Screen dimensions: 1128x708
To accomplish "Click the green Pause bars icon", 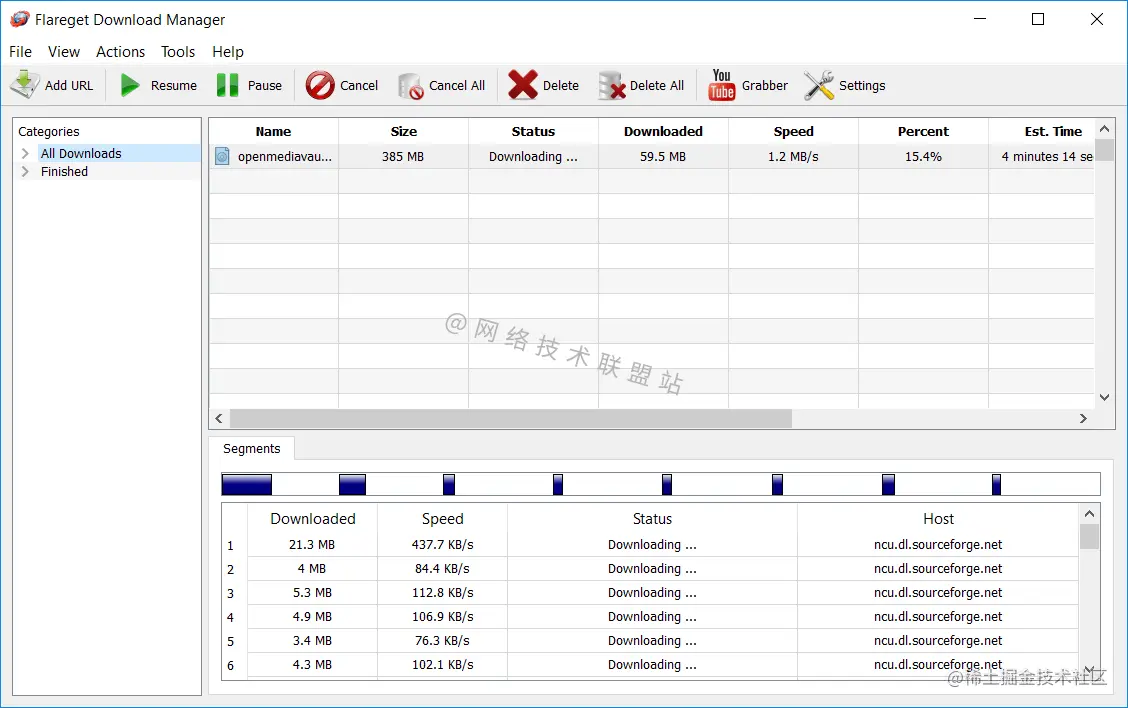I will click(x=227, y=85).
